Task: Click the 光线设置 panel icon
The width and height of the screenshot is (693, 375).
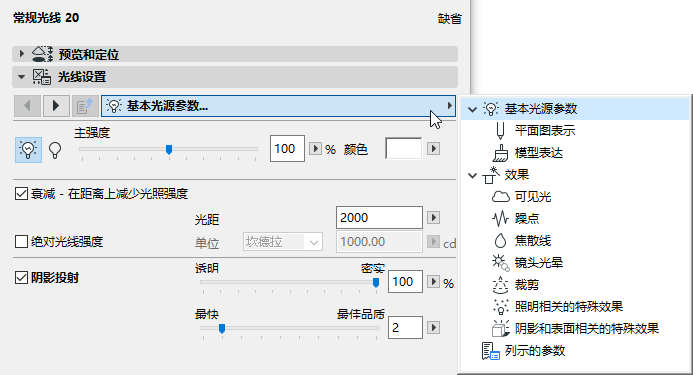Action: coord(42,77)
